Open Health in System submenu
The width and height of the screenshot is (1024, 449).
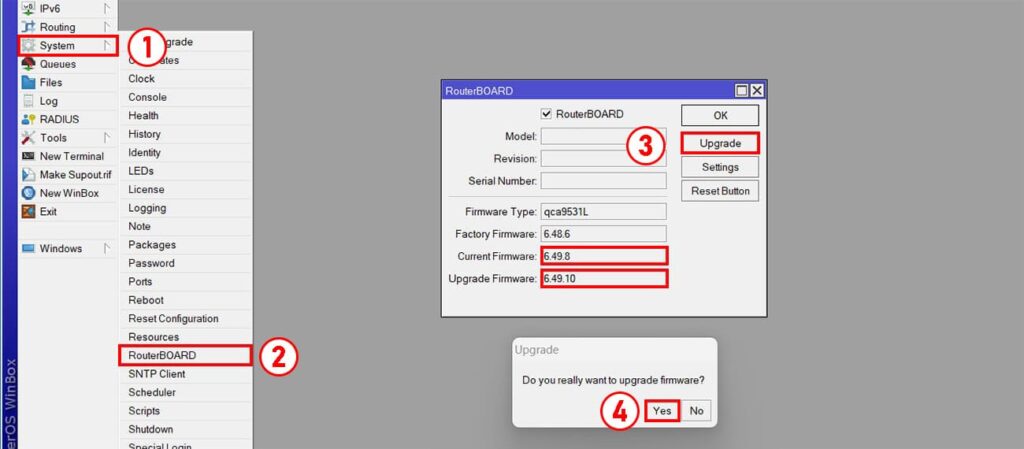(x=185, y=116)
